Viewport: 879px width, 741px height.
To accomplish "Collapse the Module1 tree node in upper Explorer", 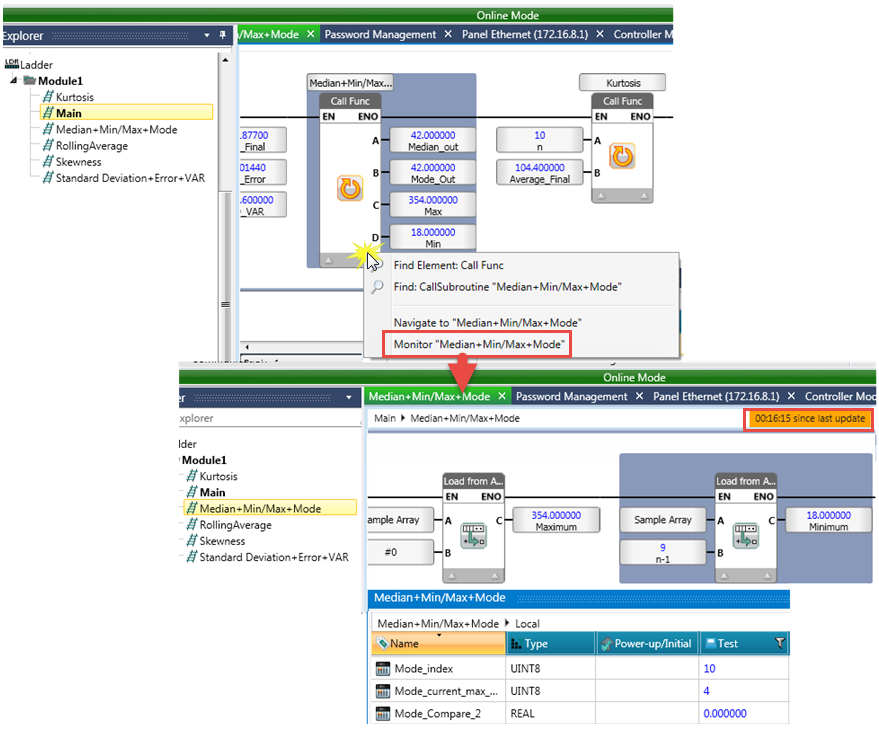I will 14,81.
